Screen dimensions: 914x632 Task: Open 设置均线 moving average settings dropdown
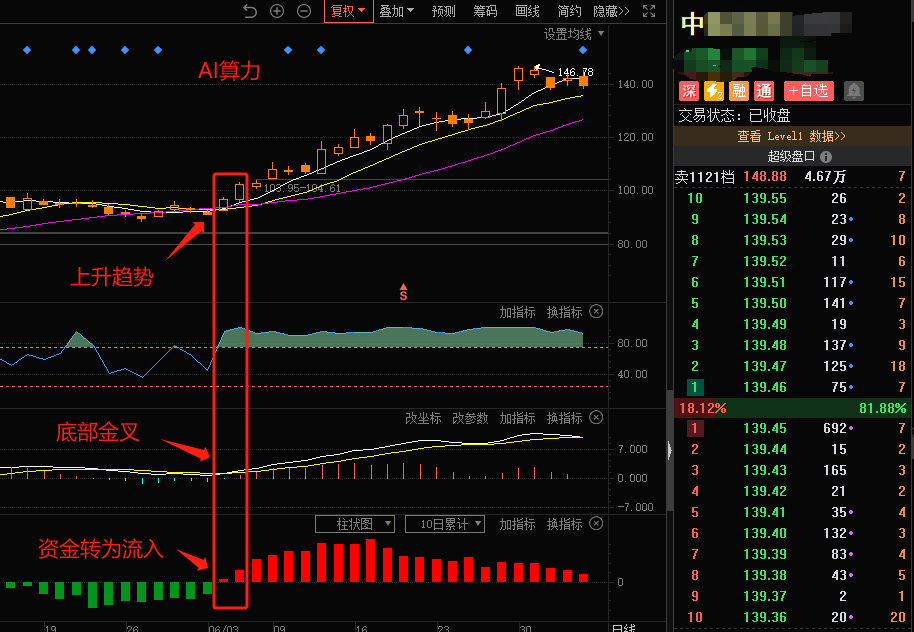[574, 34]
